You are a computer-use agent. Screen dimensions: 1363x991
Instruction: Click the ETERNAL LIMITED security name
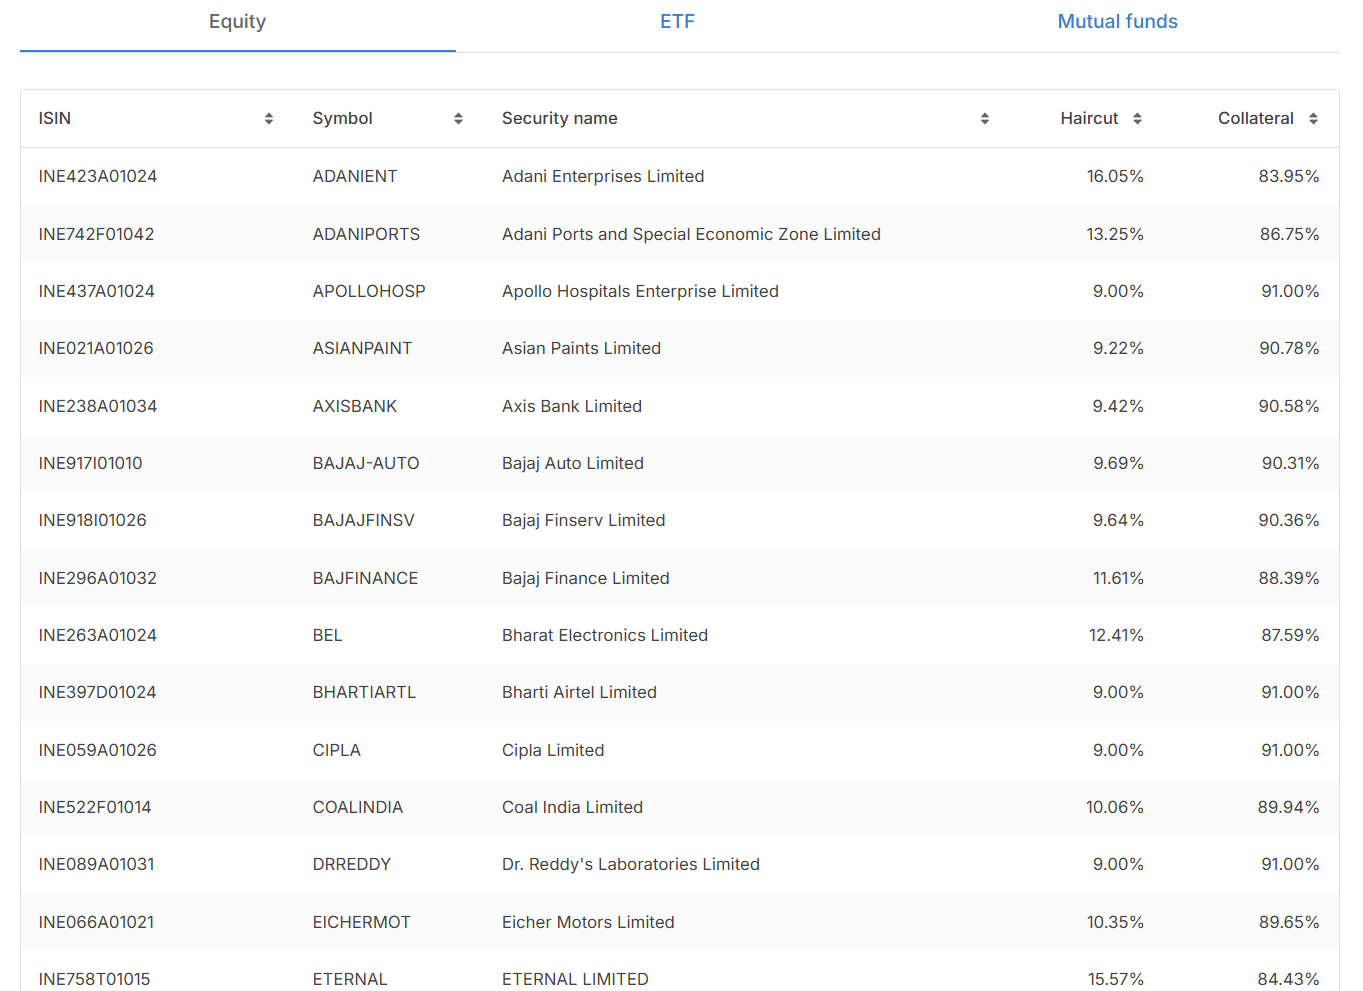click(575, 979)
